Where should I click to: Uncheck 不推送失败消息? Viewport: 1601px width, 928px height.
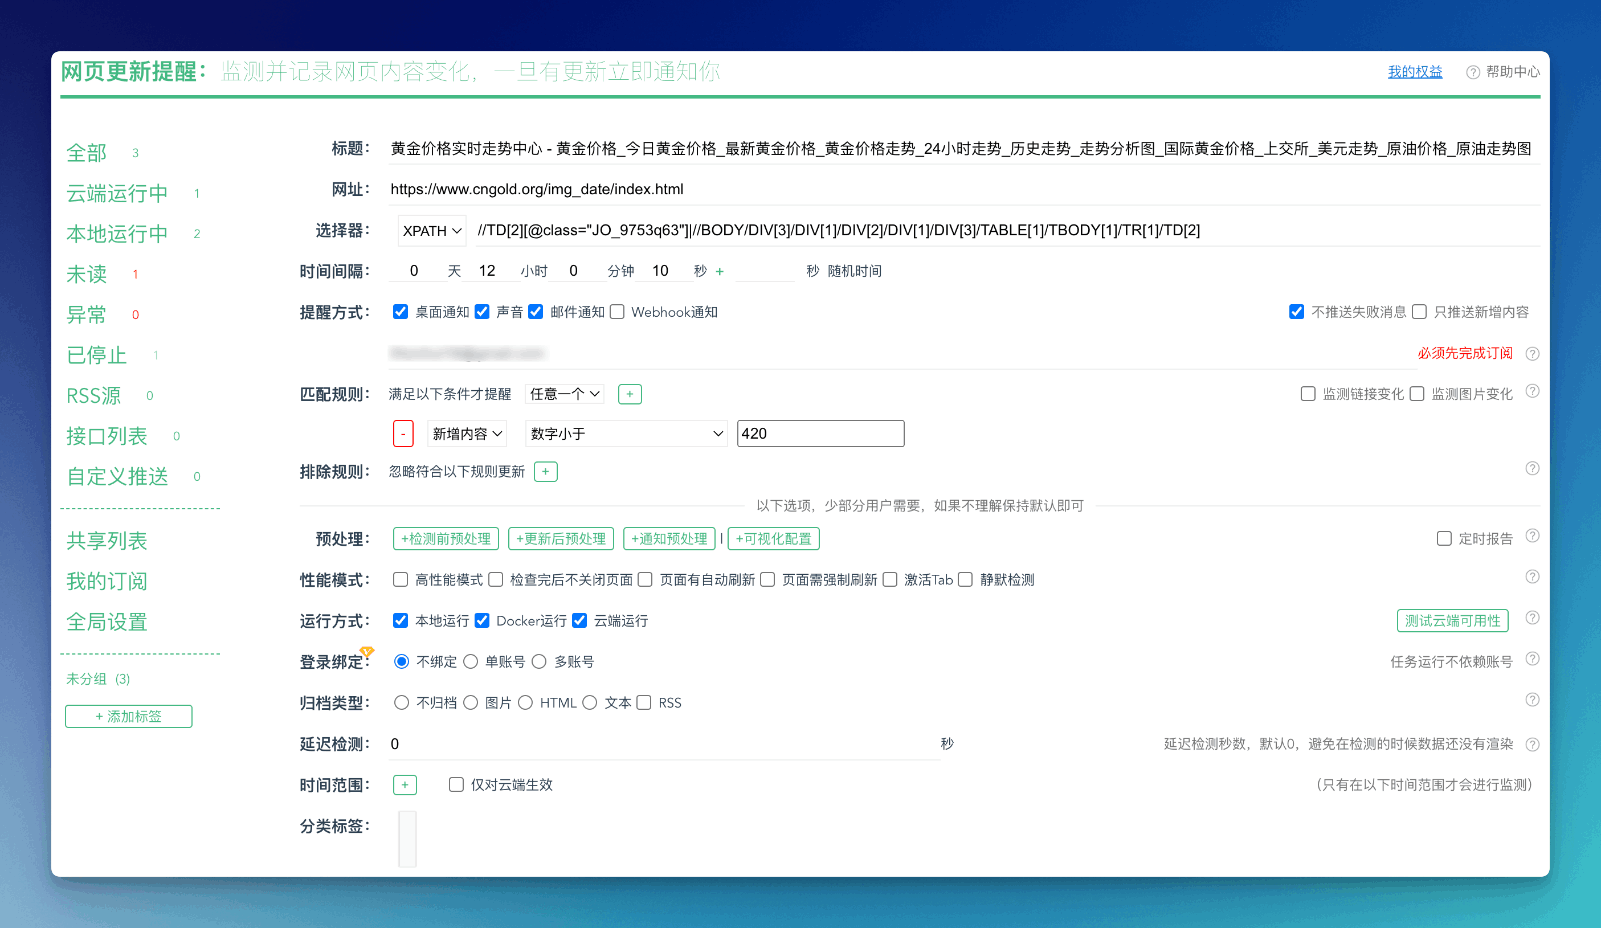click(x=1297, y=311)
